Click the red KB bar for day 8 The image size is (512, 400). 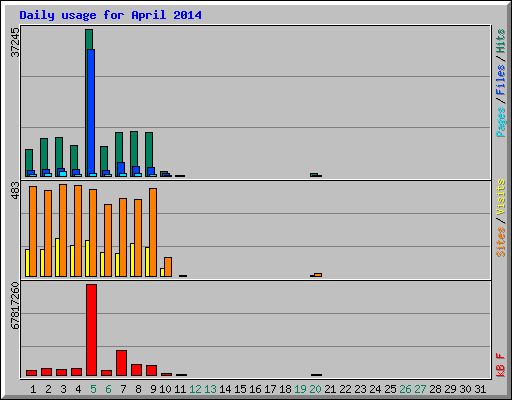136,370
